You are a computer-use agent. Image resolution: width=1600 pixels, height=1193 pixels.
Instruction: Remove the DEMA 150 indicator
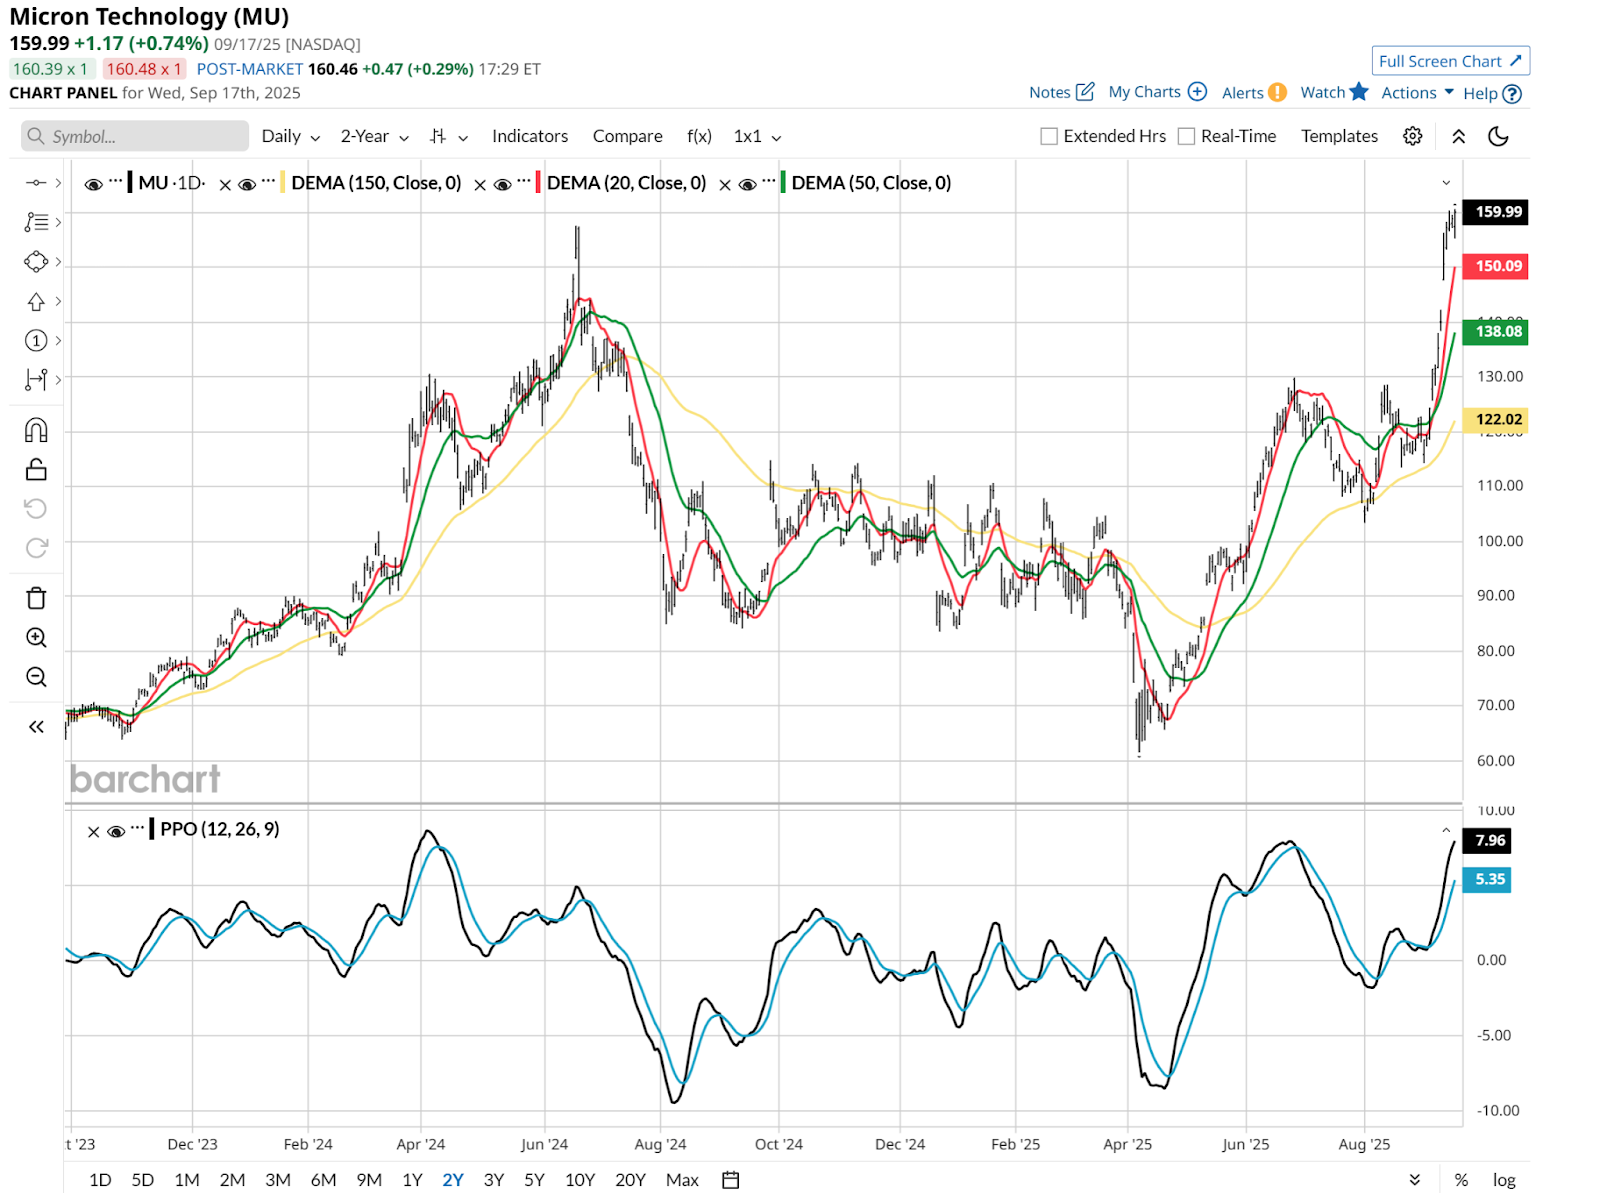click(x=225, y=184)
